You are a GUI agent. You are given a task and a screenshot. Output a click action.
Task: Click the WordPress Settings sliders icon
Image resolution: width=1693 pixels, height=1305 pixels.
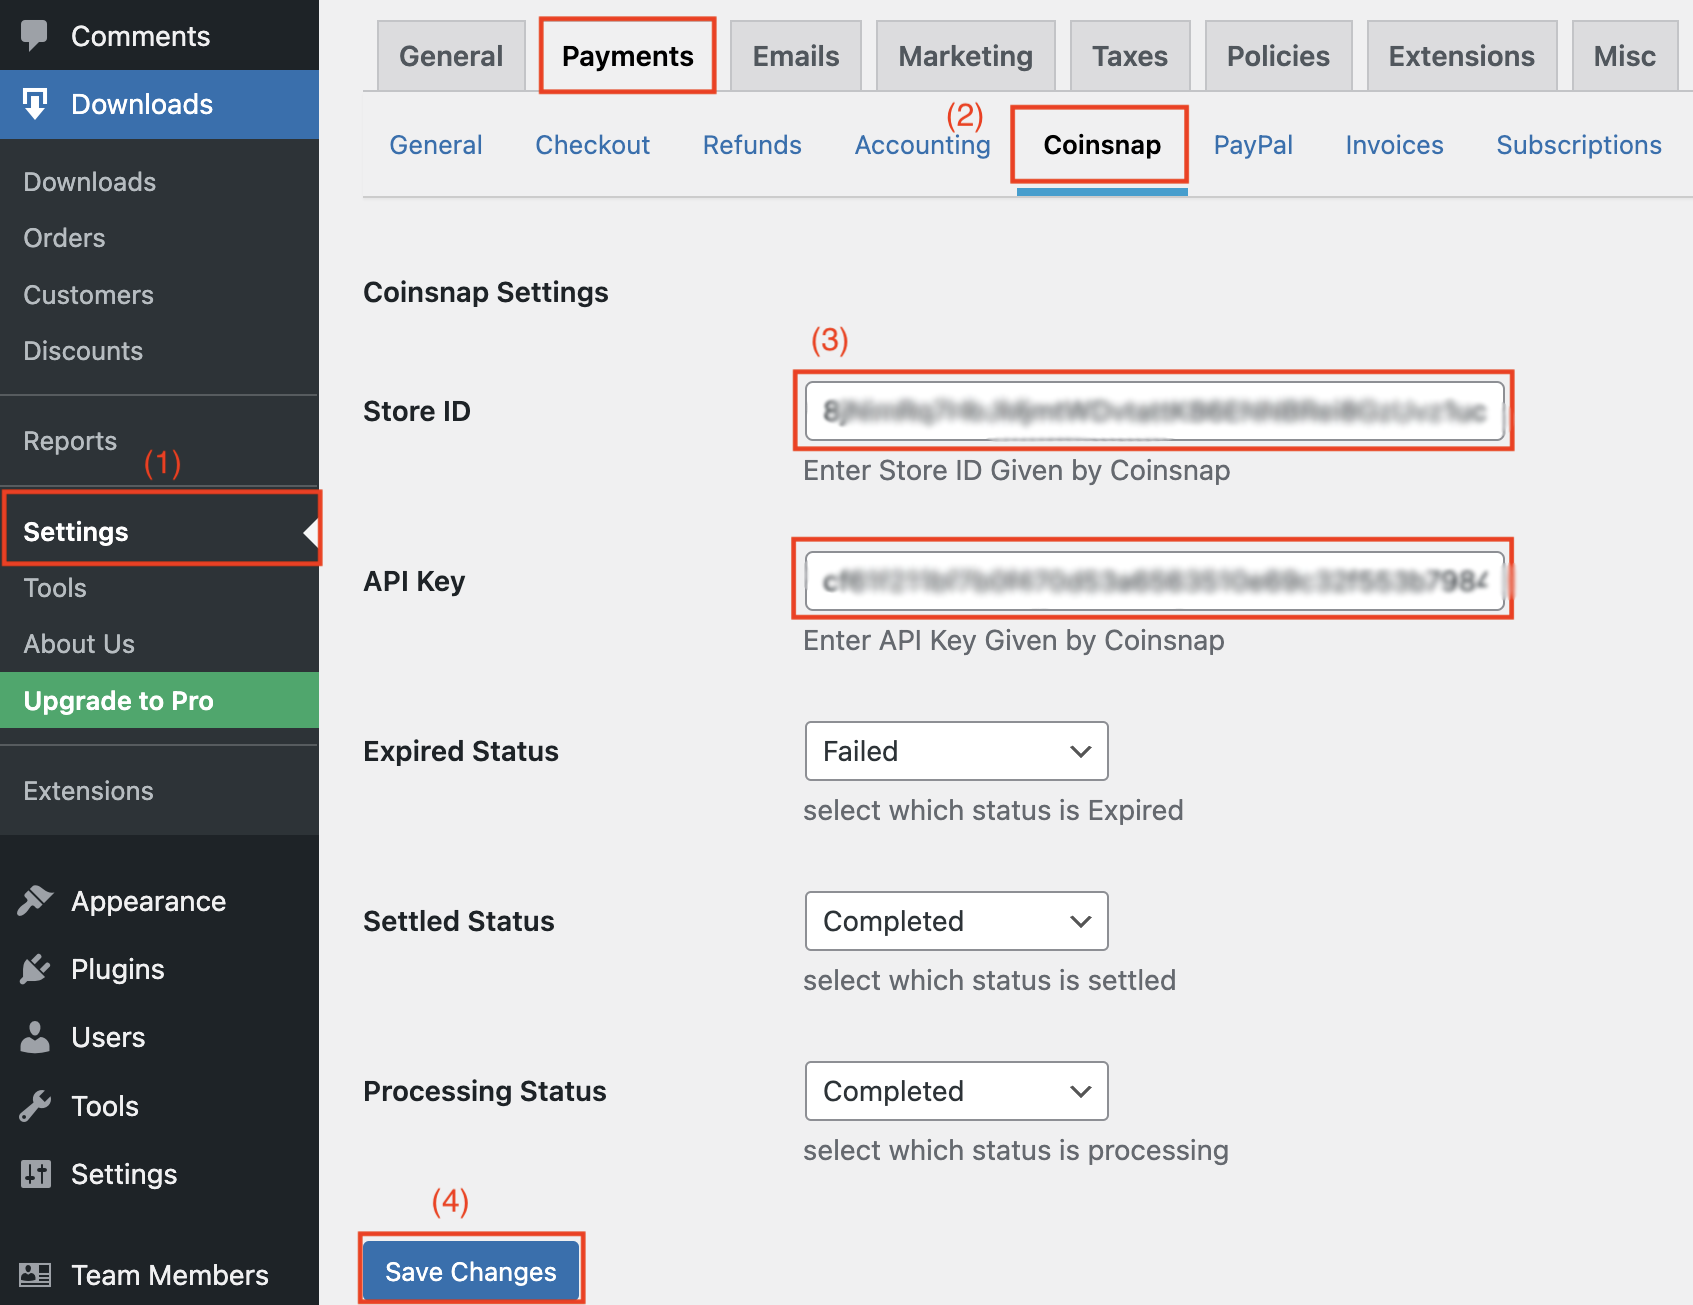click(x=35, y=1174)
